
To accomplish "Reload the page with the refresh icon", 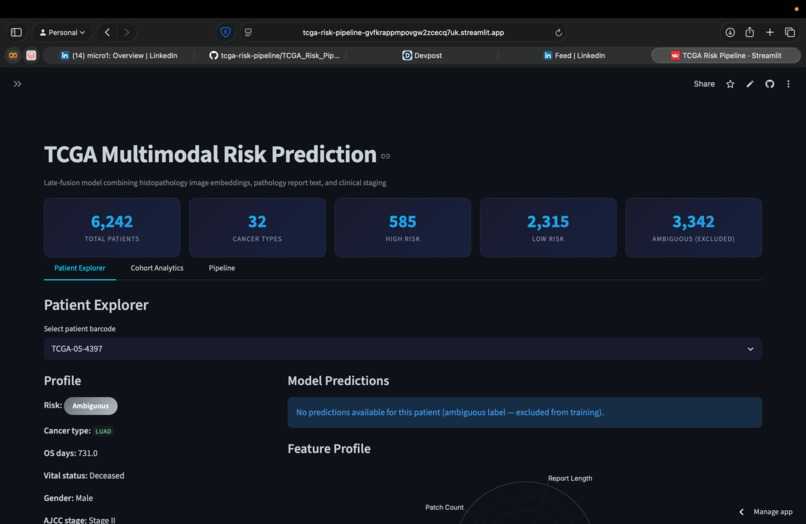I will (x=558, y=33).
